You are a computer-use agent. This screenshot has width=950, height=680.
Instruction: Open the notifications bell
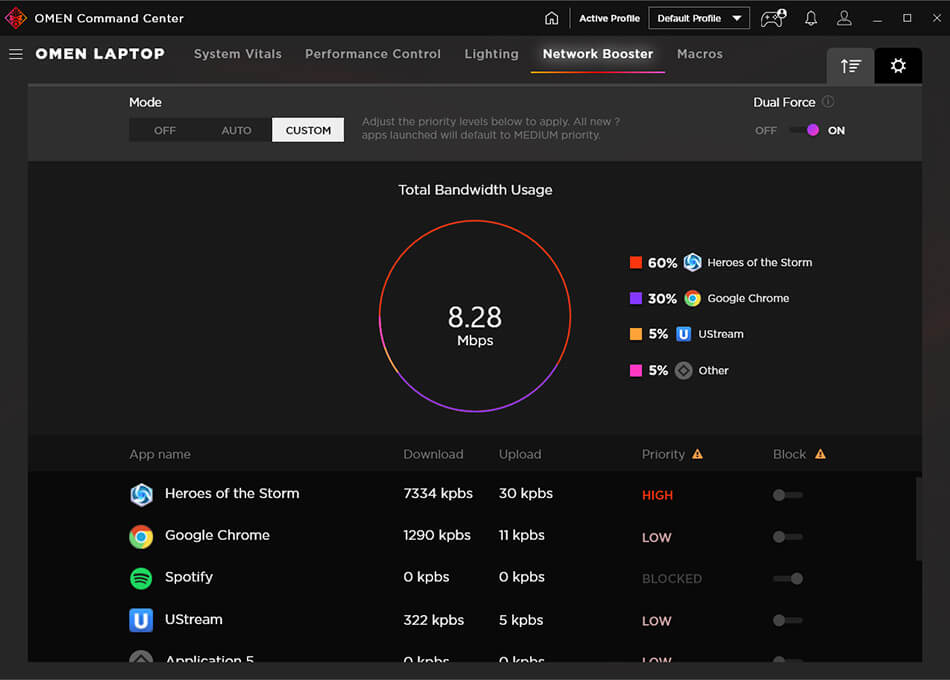(x=811, y=18)
